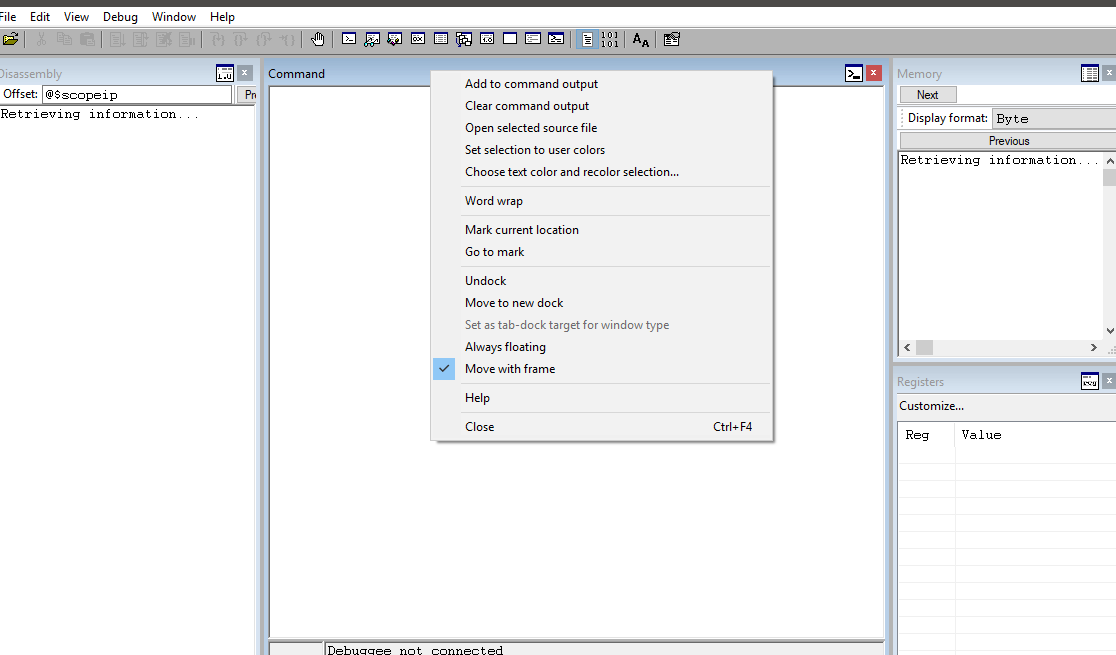Open the View menu

[x=76, y=16]
